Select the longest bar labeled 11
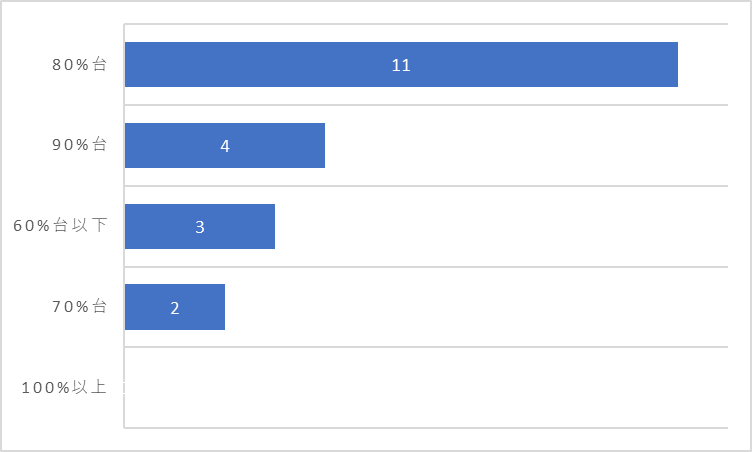Screen dimensions: 752x452 401,64
